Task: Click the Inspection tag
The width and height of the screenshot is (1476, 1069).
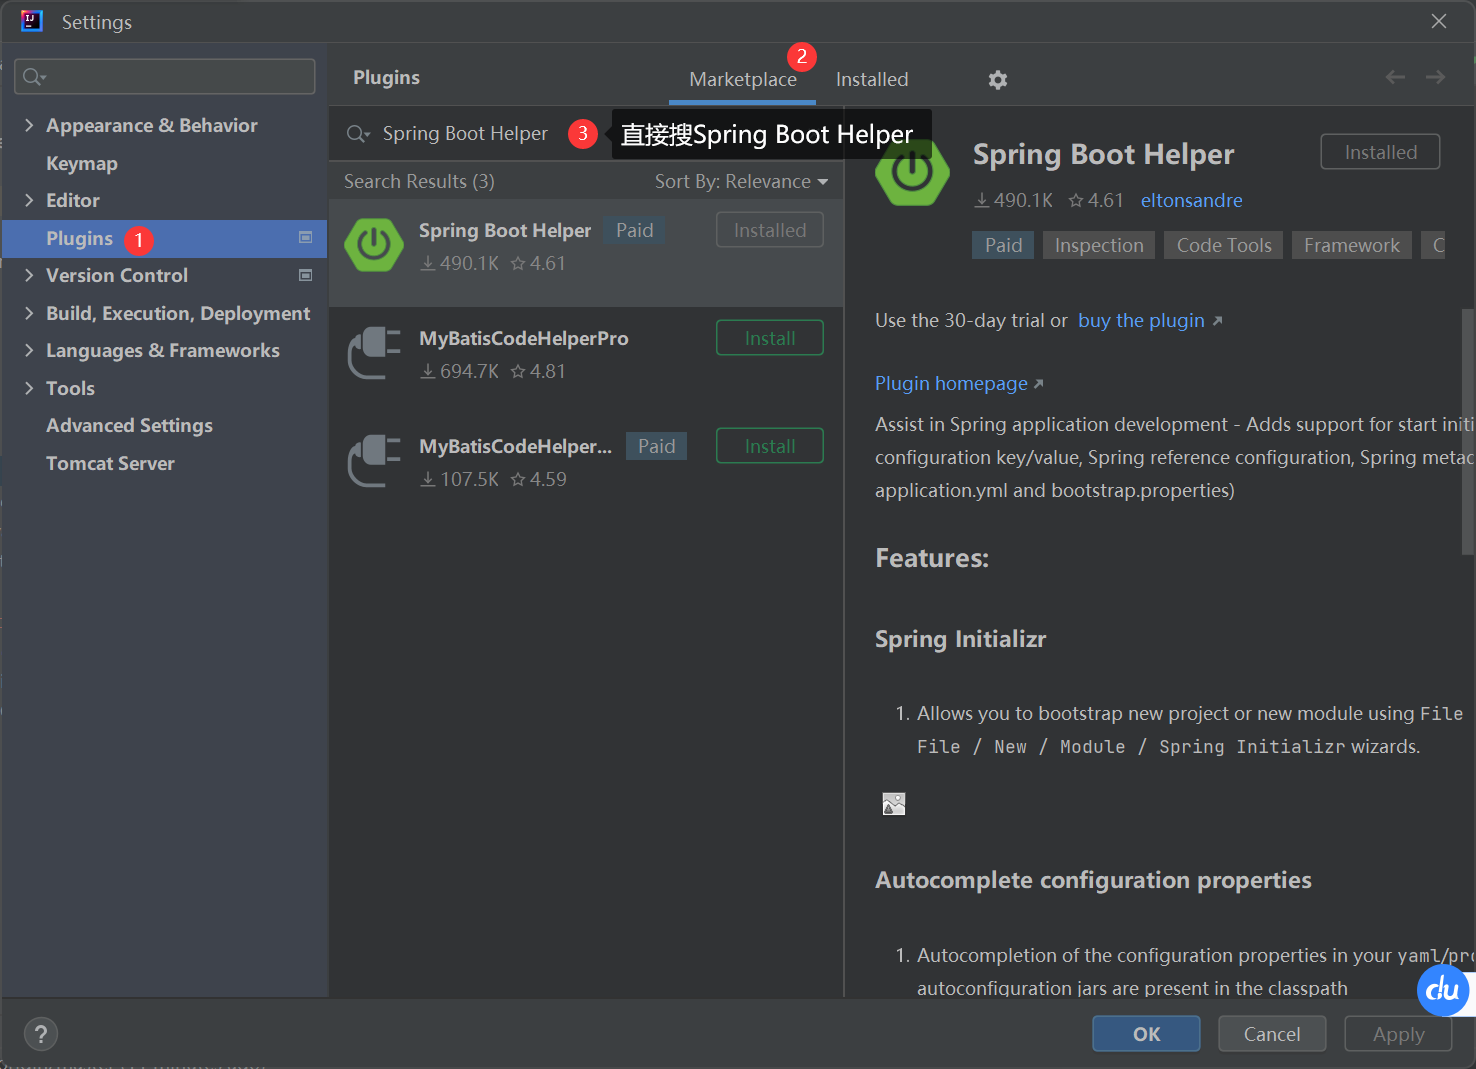Action: 1099,245
